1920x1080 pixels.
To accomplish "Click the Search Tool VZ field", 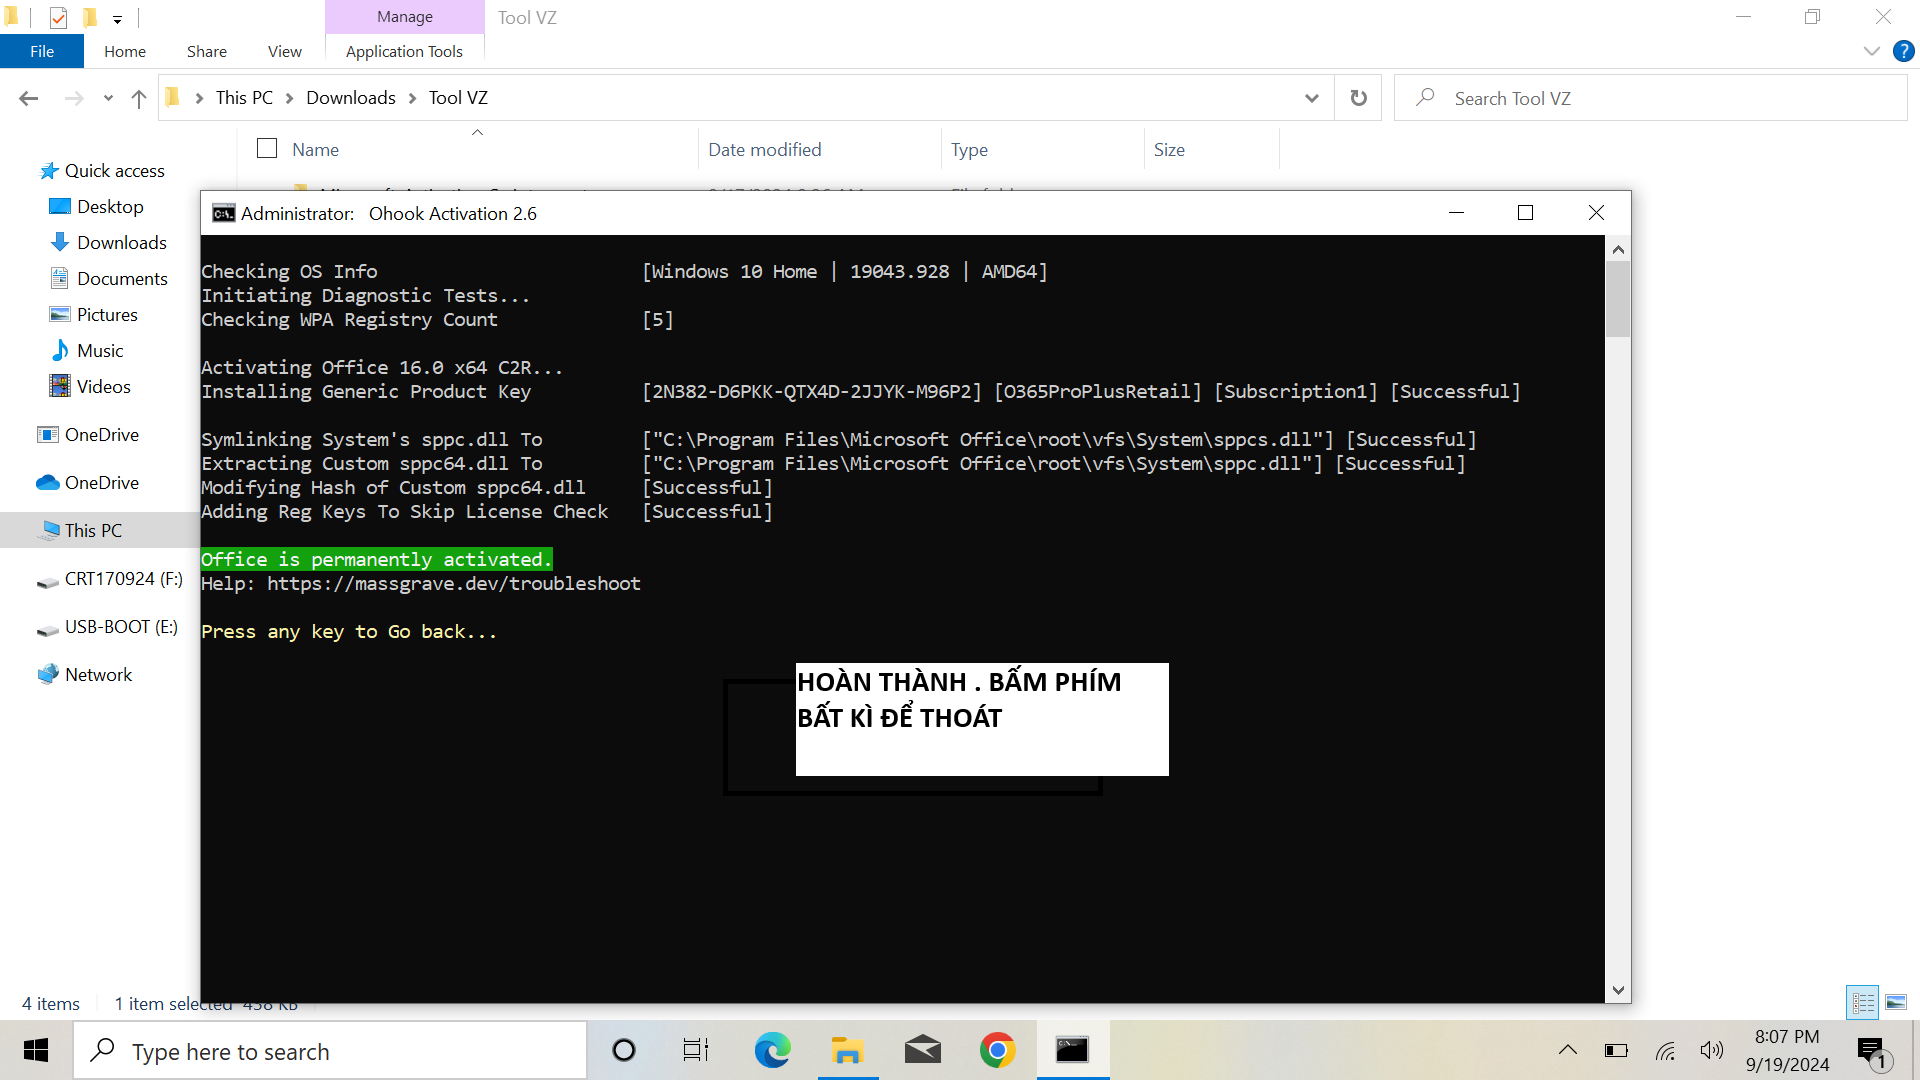I will 1650,98.
